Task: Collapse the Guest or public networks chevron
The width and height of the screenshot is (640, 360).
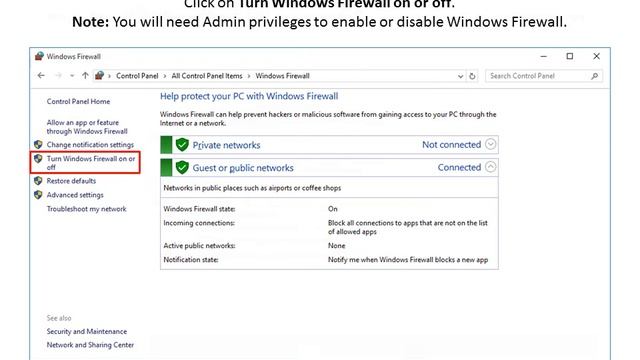Action: tap(490, 167)
